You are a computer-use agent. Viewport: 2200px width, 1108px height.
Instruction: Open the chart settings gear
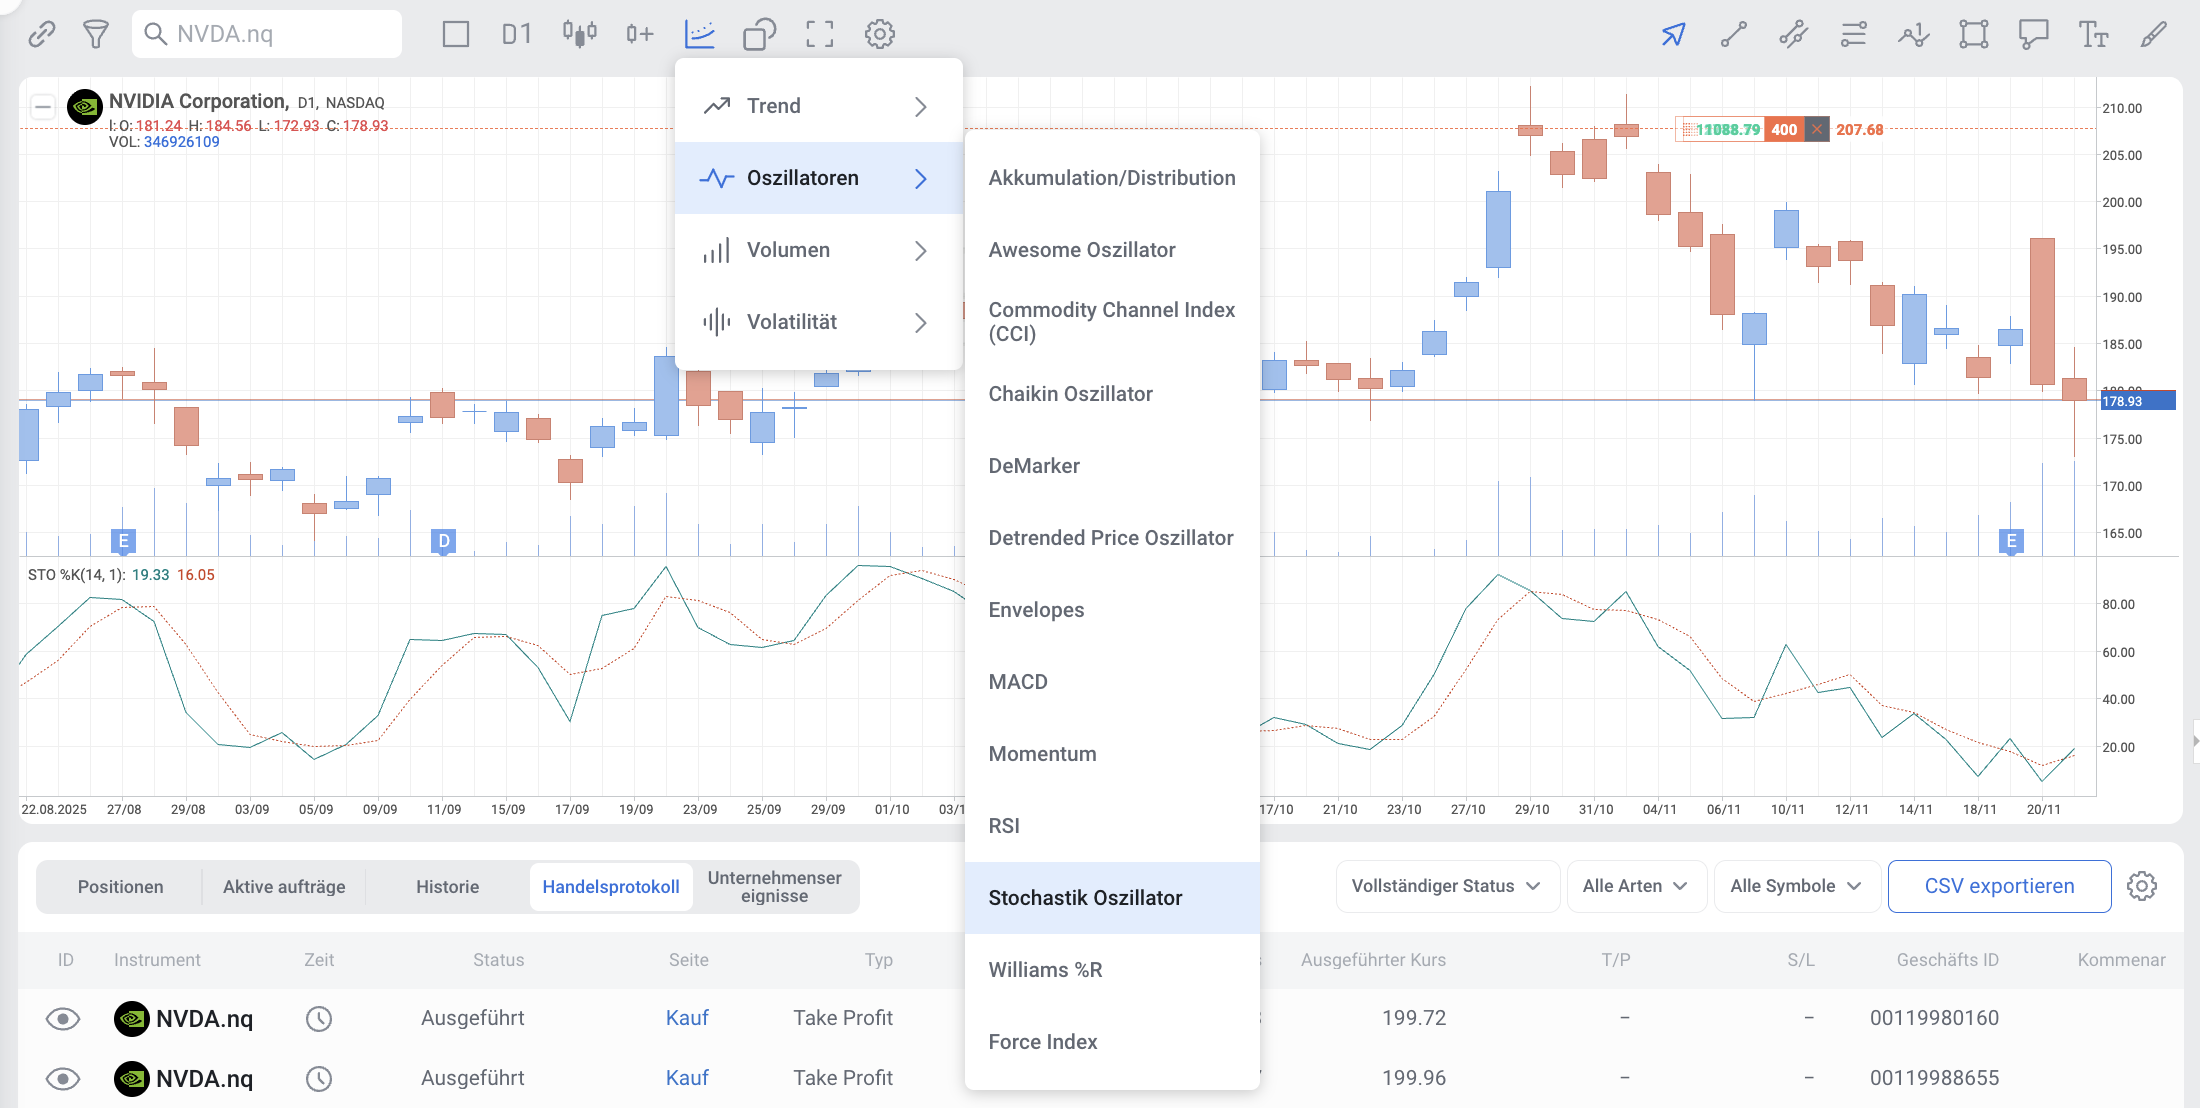tap(880, 34)
